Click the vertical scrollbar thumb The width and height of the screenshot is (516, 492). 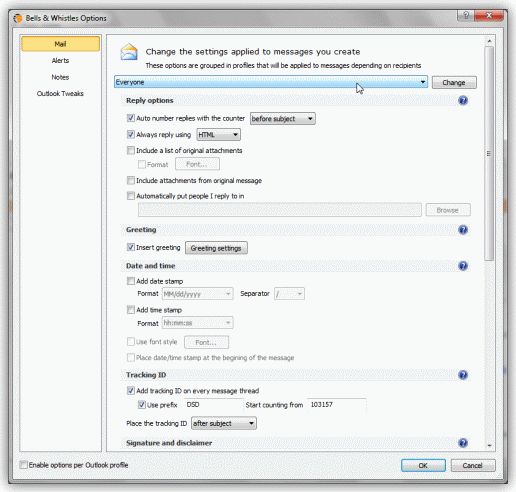pos(489,153)
